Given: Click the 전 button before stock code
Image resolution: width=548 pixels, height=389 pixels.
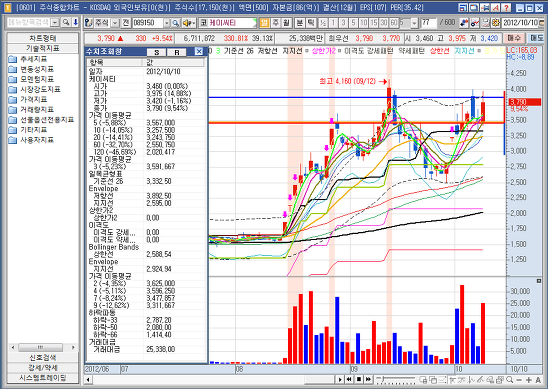Looking at the screenshot, I should pos(126,23).
